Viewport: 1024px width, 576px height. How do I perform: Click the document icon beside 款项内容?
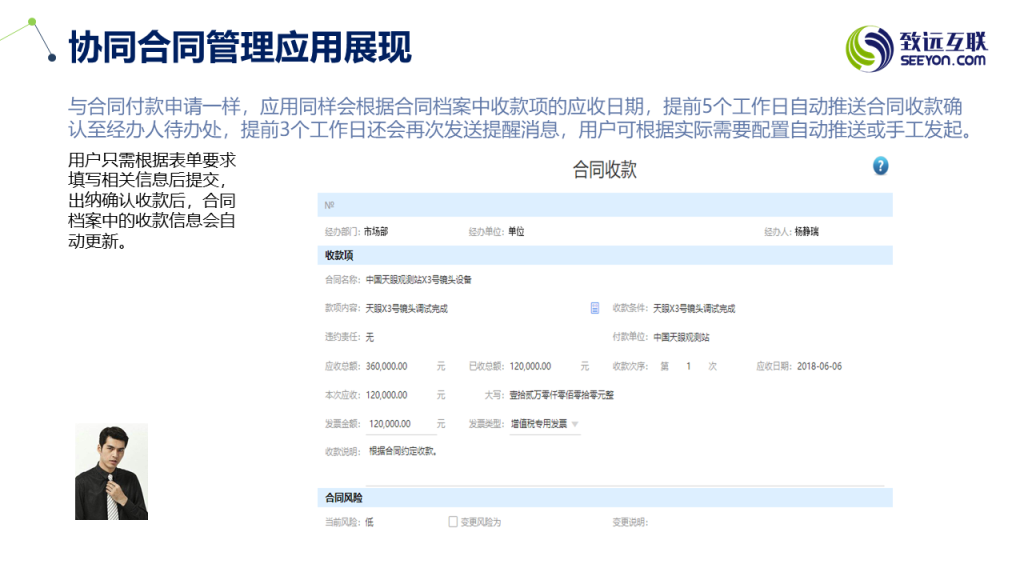(x=594, y=308)
